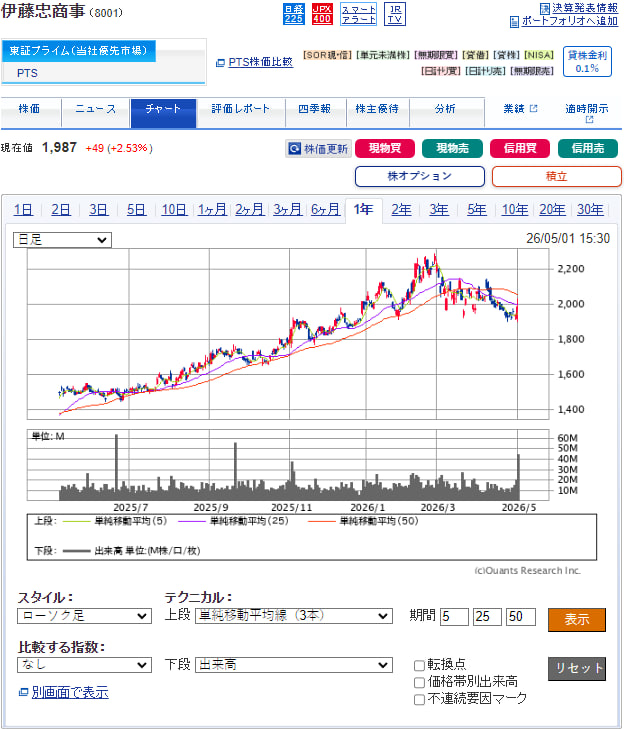Viewport: 624px width, 731px height.
Task: Click the JPX 400 badge icon
Action: (x=322, y=14)
